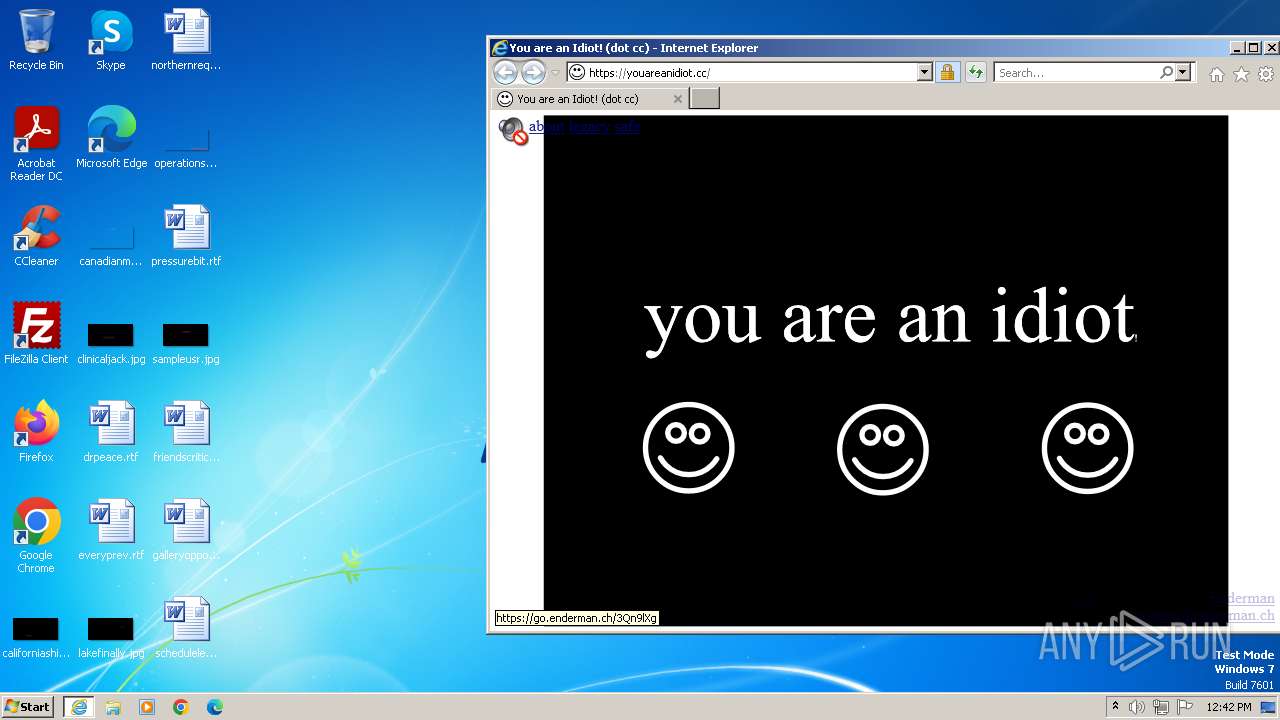The height and width of the screenshot is (720, 1280).
Task: Open Windows Media Player from taskbar
Action: (147, 706)
